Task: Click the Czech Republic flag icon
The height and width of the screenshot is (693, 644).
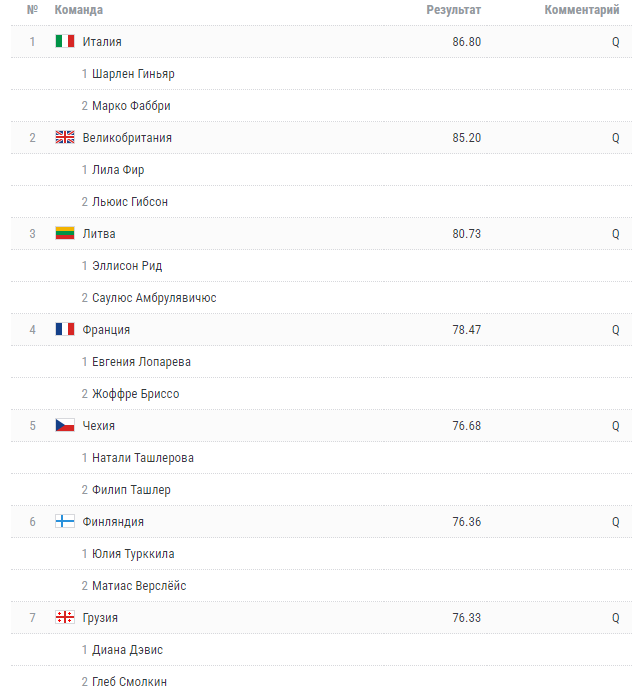Action: pyautogui.click(x=65, y=426)
